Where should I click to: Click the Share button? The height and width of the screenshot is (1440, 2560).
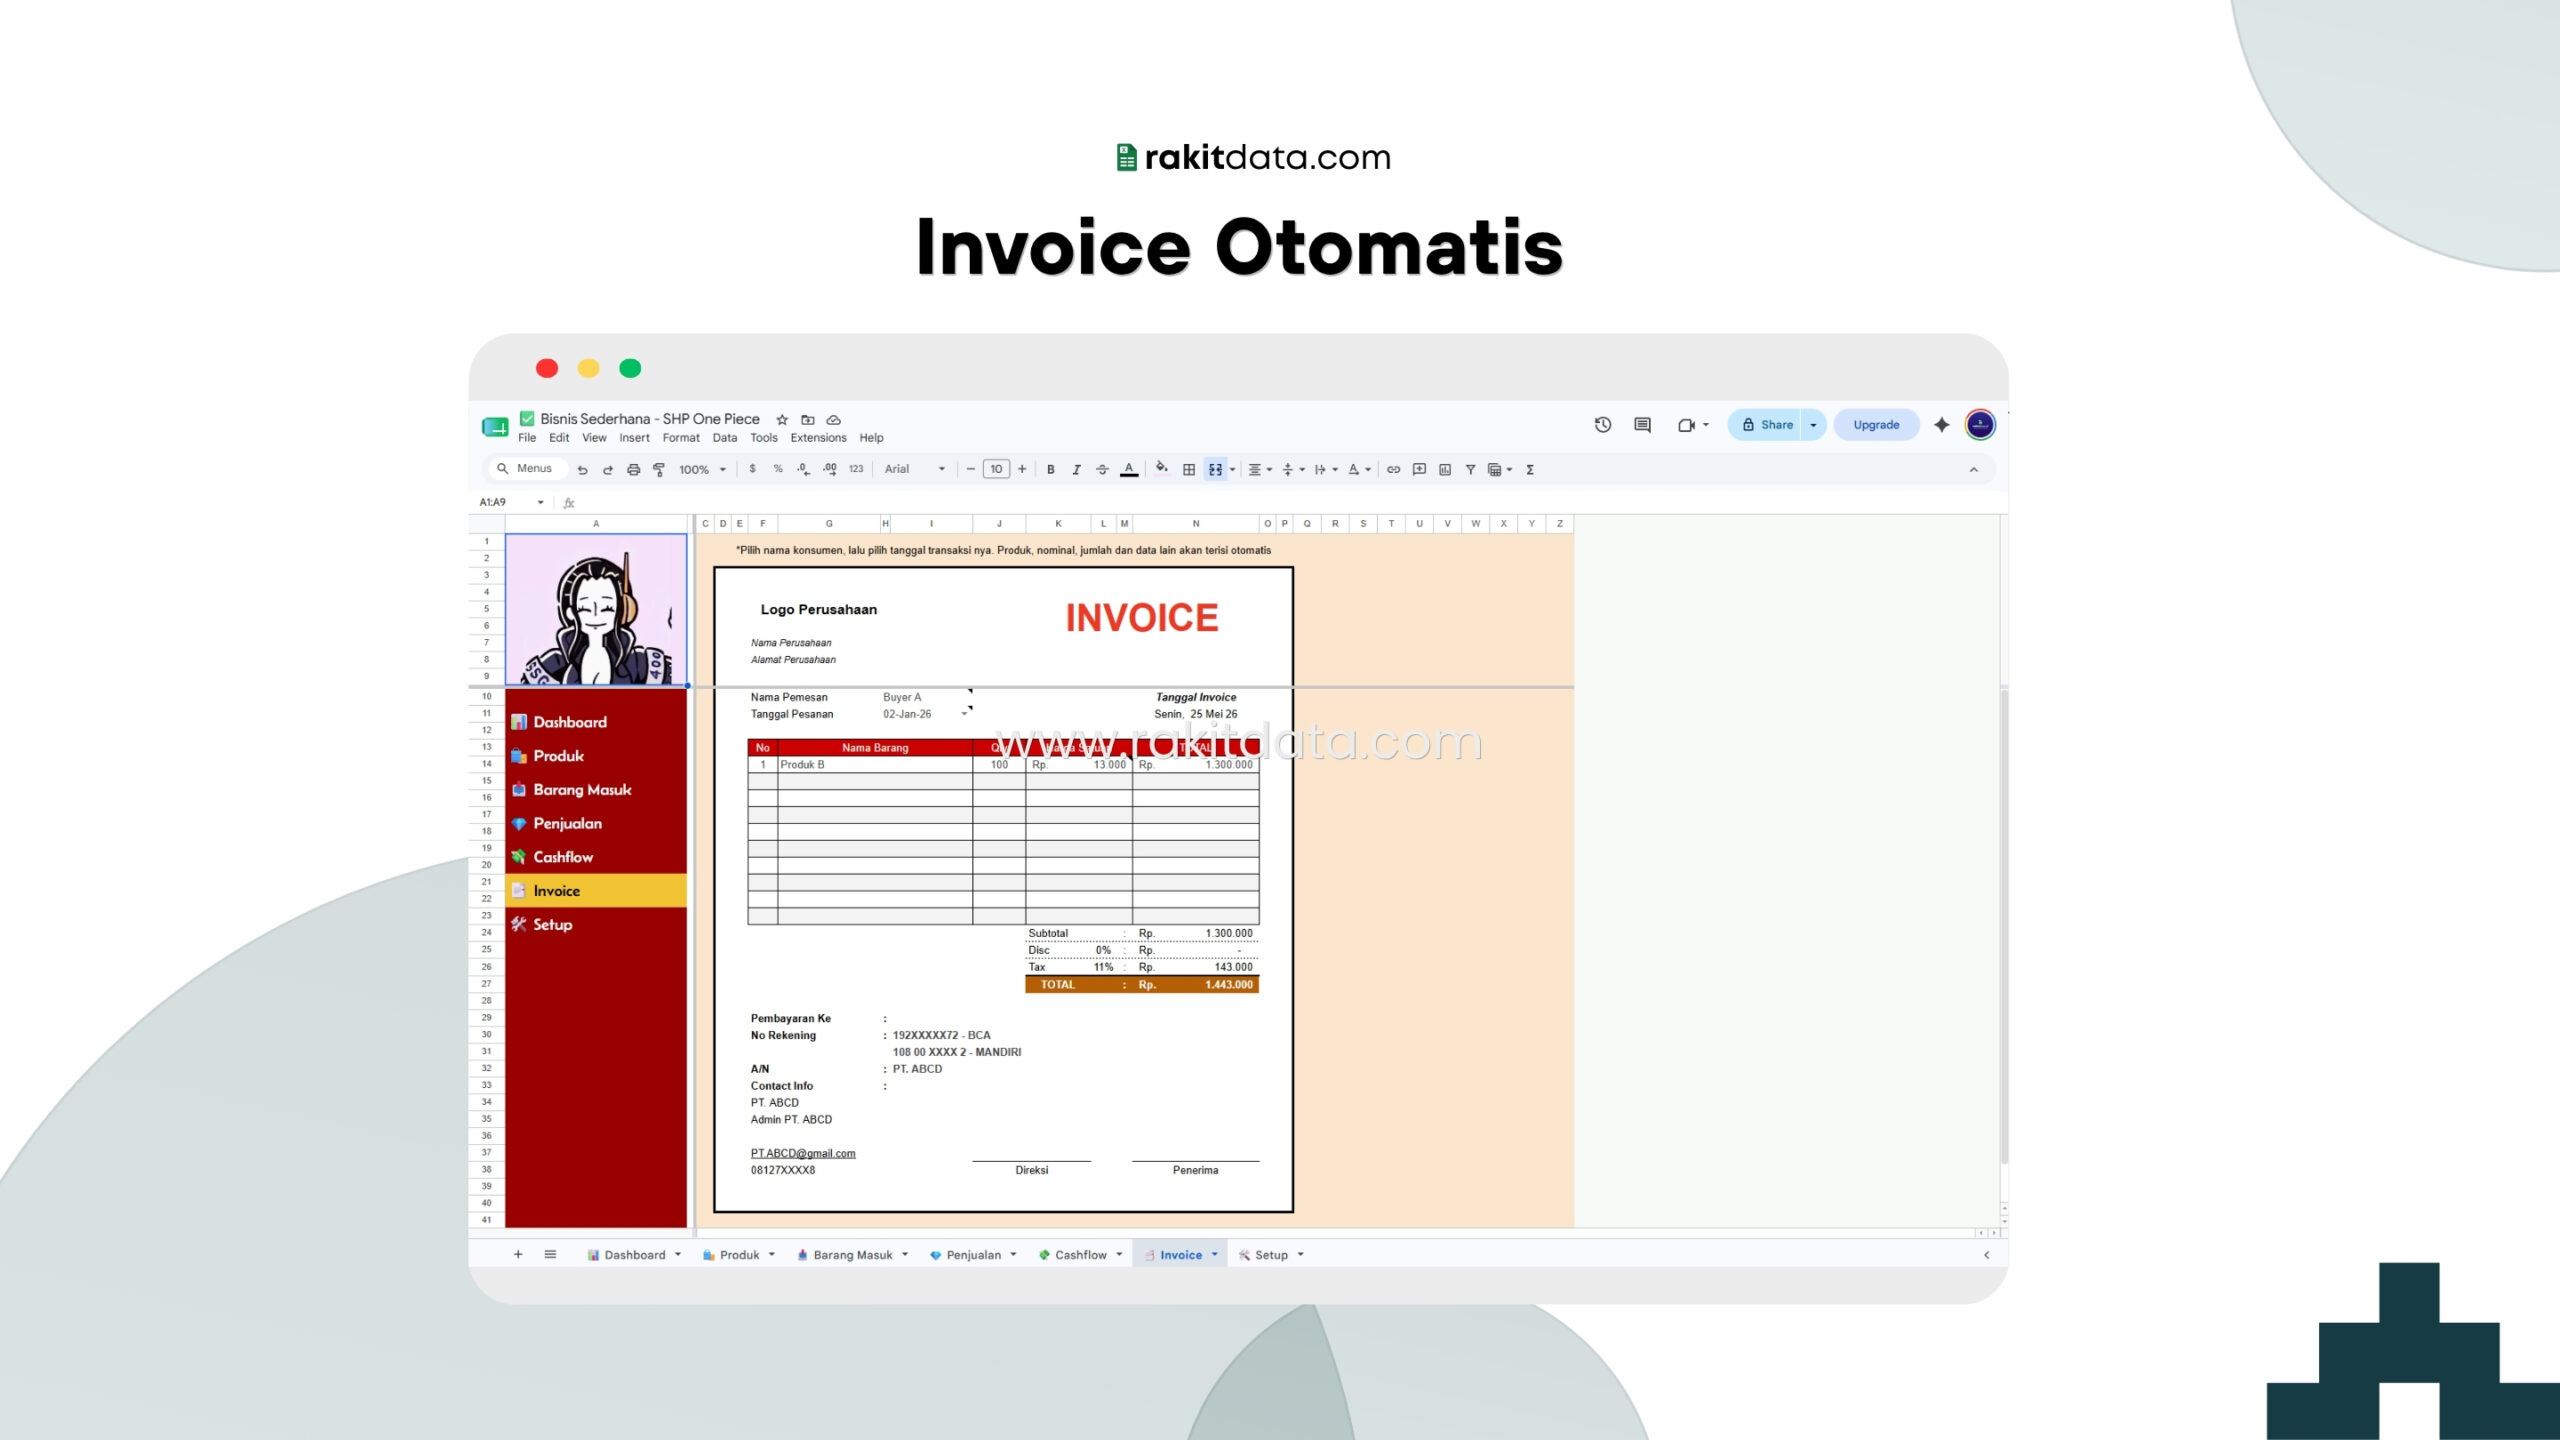click(x=1766, y=425)
